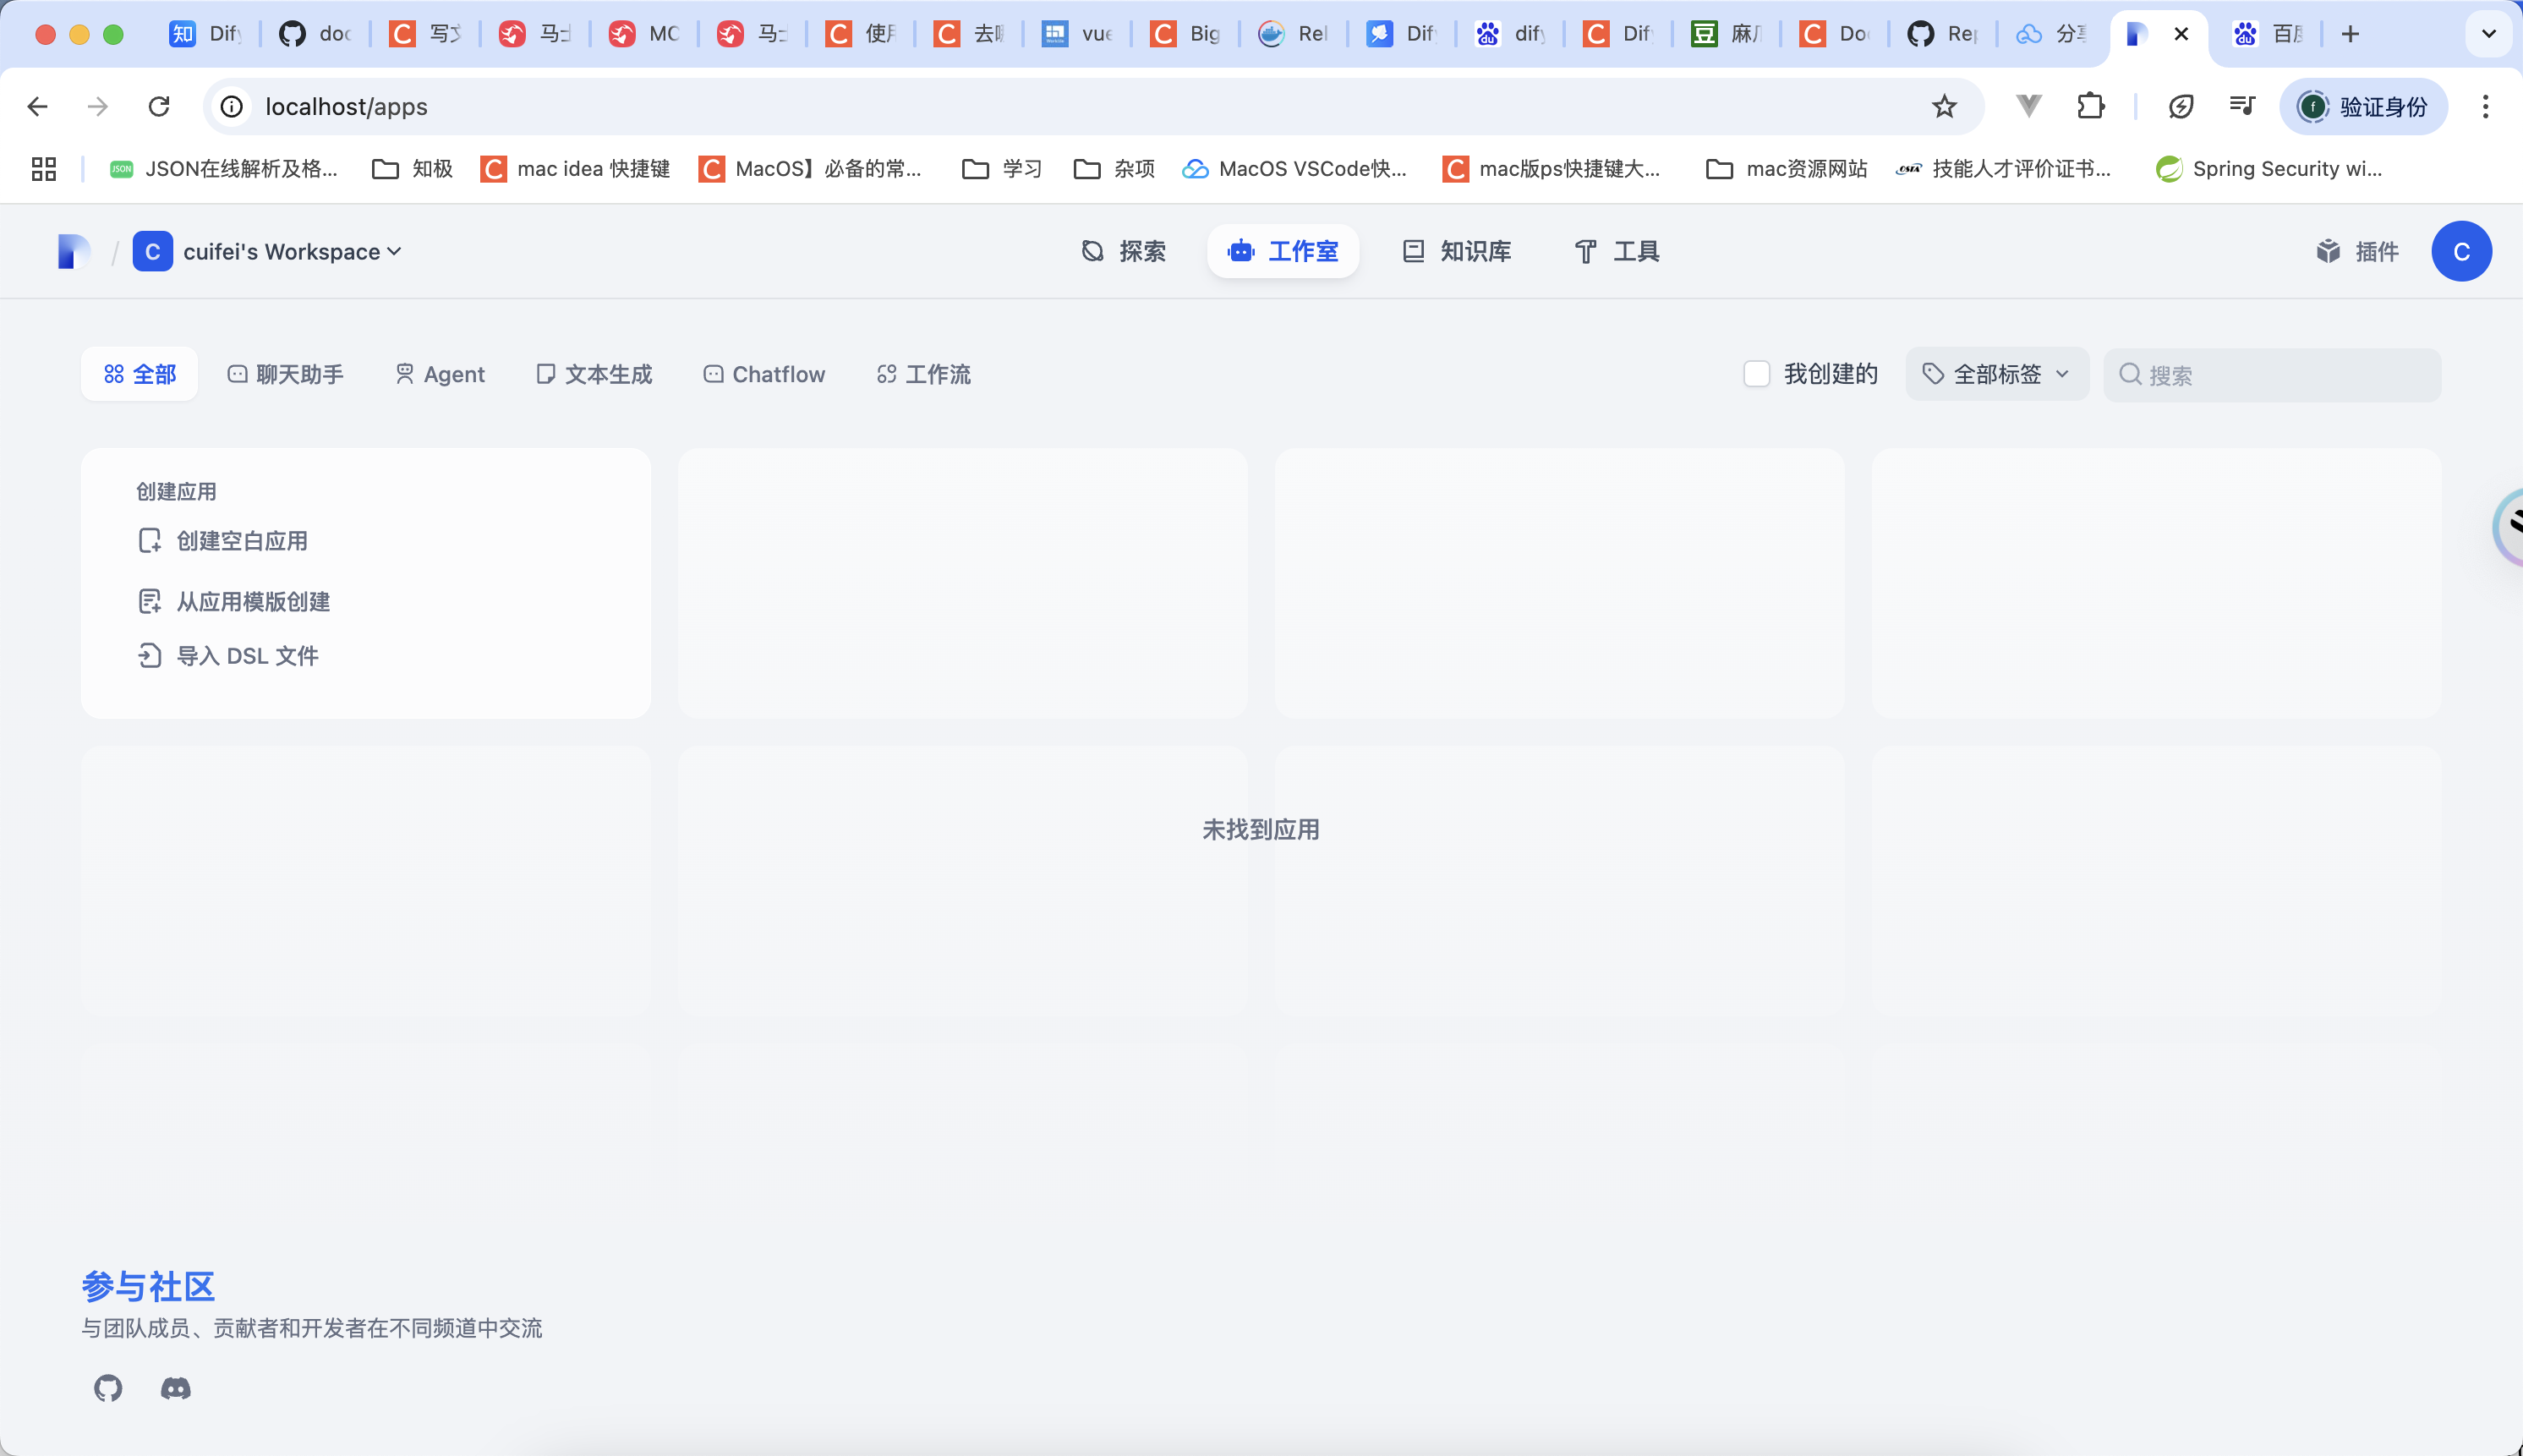Switch to the 知识库 navigation tab
The height and width of the screenshot is (1456, 2523).
point(1456,251)
